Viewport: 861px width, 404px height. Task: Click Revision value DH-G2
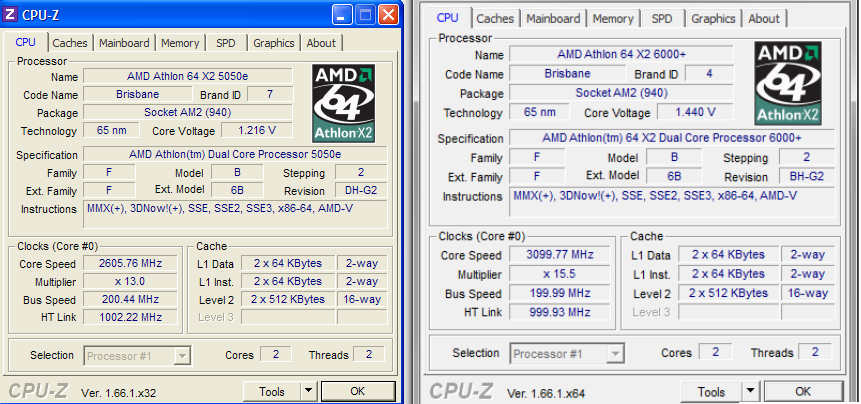click(x=361, y=190)
